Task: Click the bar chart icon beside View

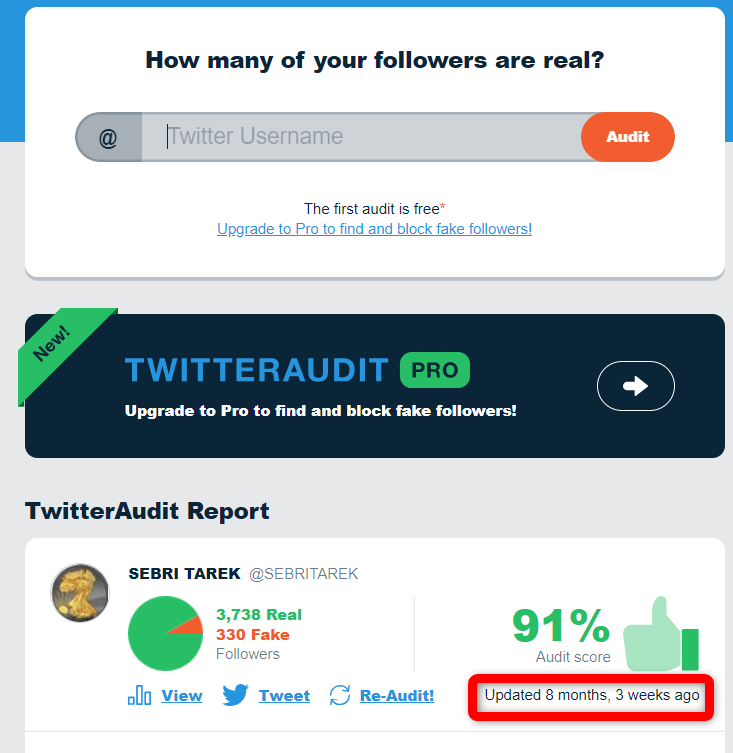Action: point(139,695)
